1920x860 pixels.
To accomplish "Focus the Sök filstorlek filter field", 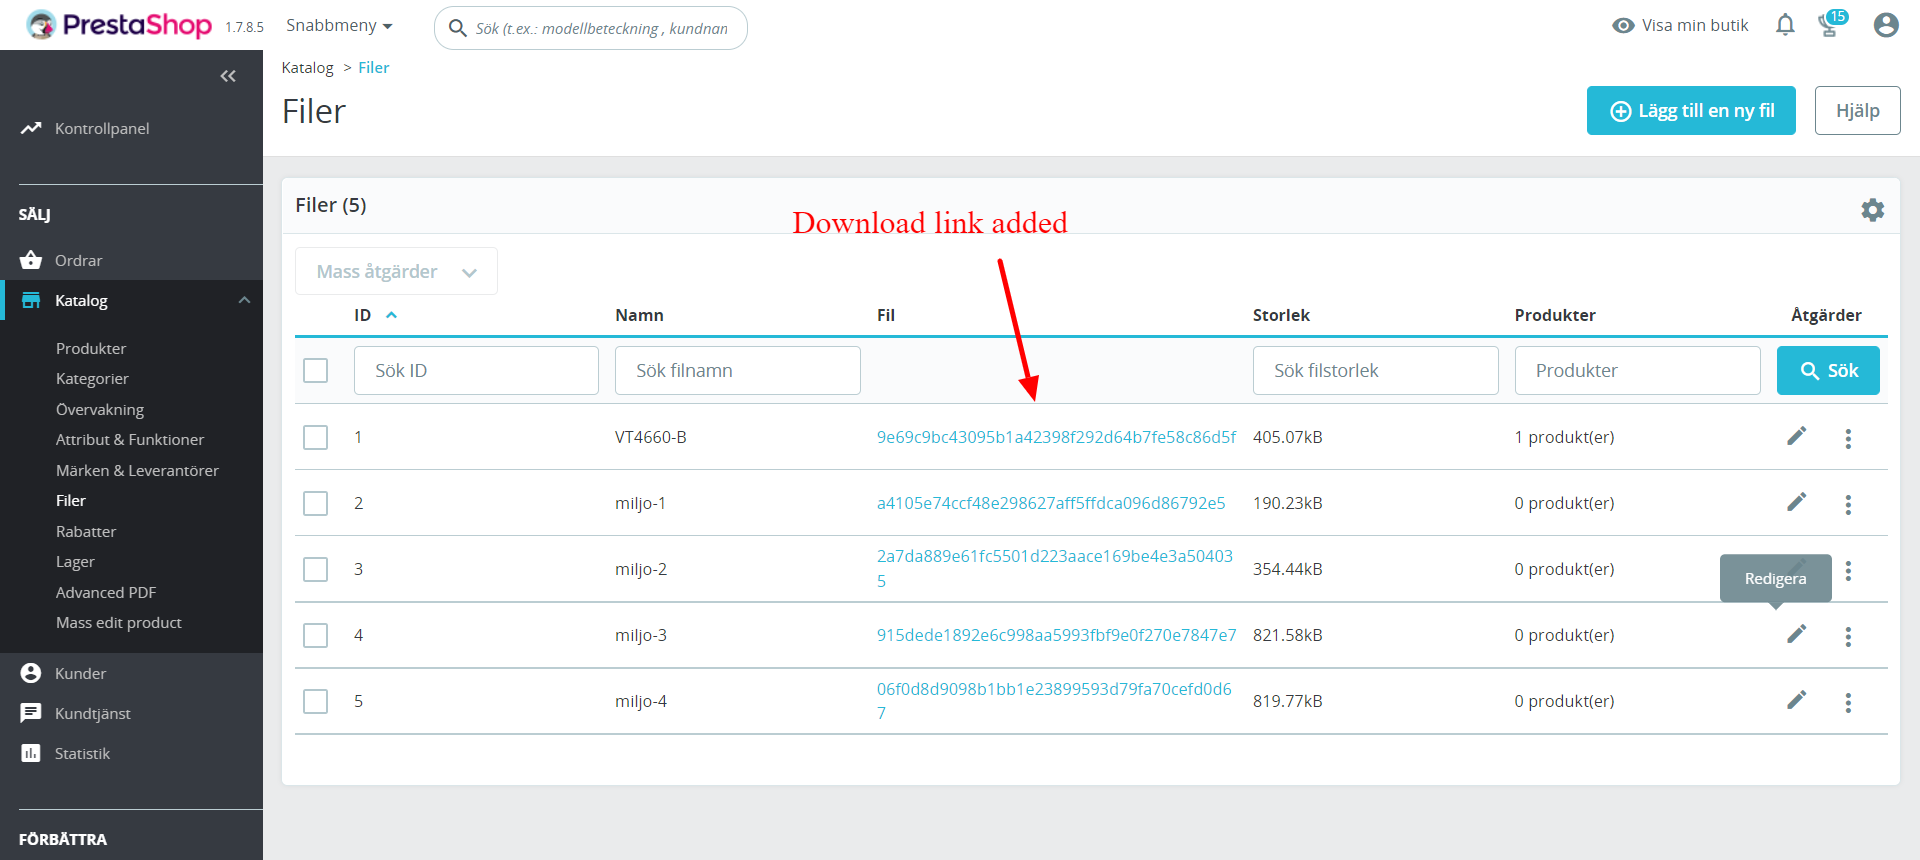I will coord(1376,370).
